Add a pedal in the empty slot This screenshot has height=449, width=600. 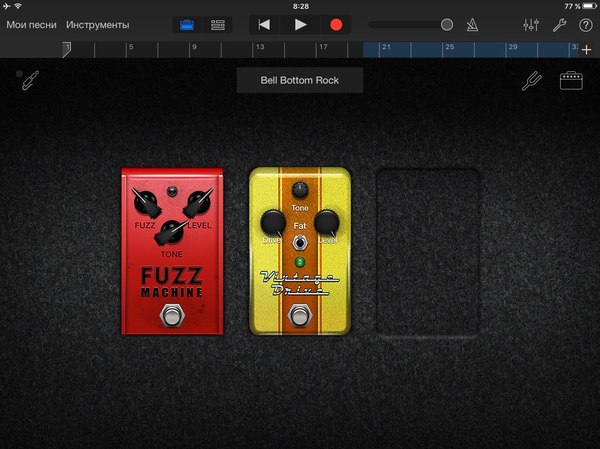point(428,252)
